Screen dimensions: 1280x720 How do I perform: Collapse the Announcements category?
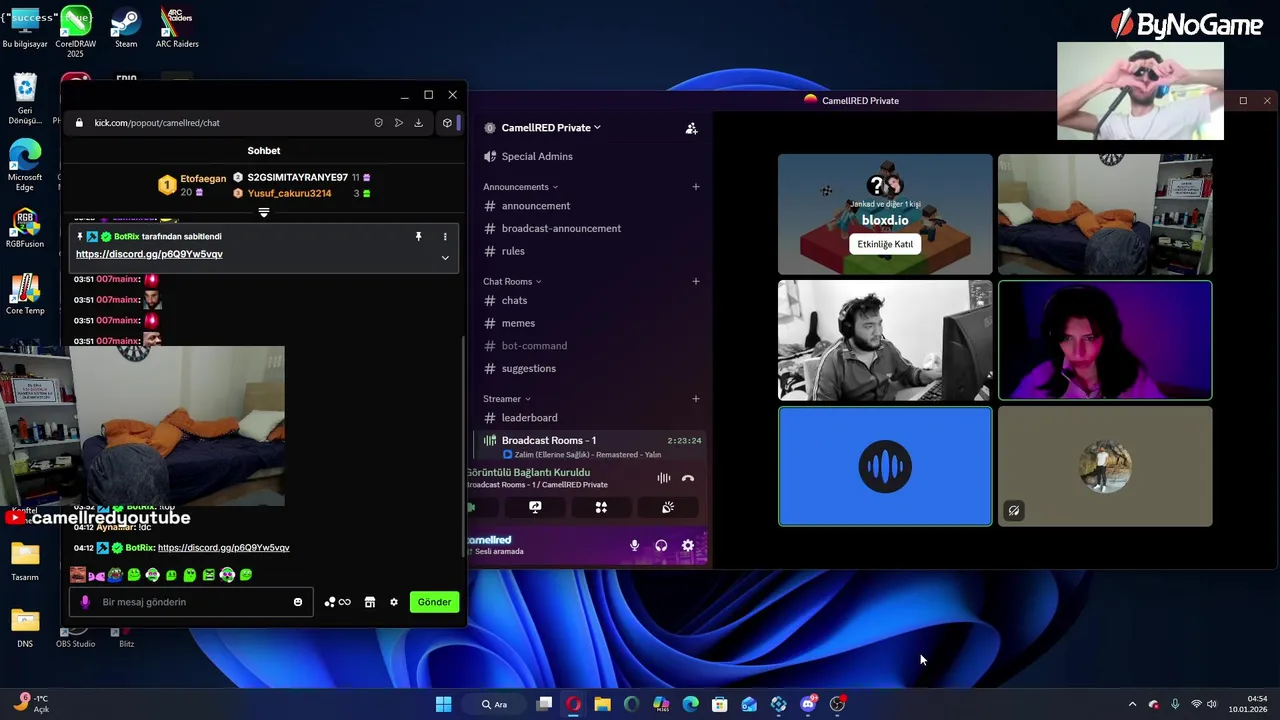pyautogui.click(x=520, y=187)
